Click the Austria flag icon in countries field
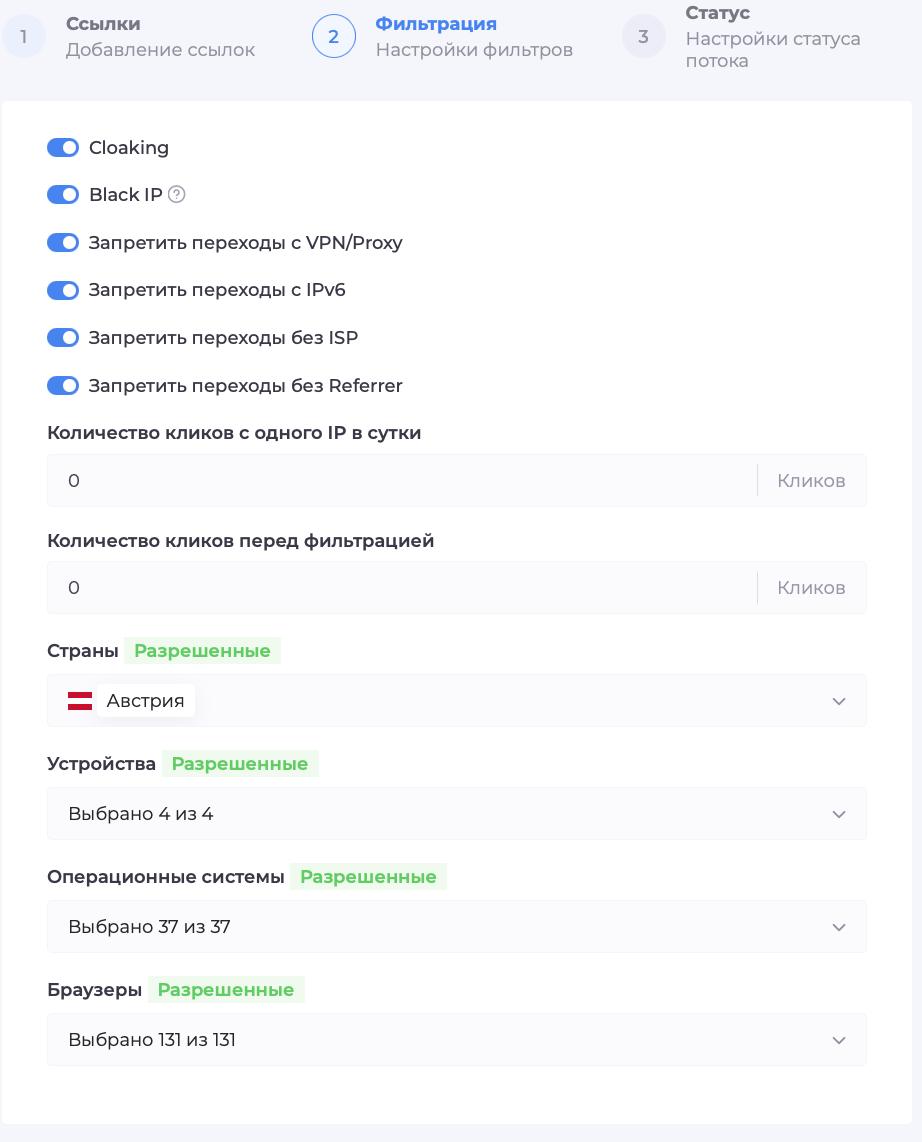 [80, 701]
